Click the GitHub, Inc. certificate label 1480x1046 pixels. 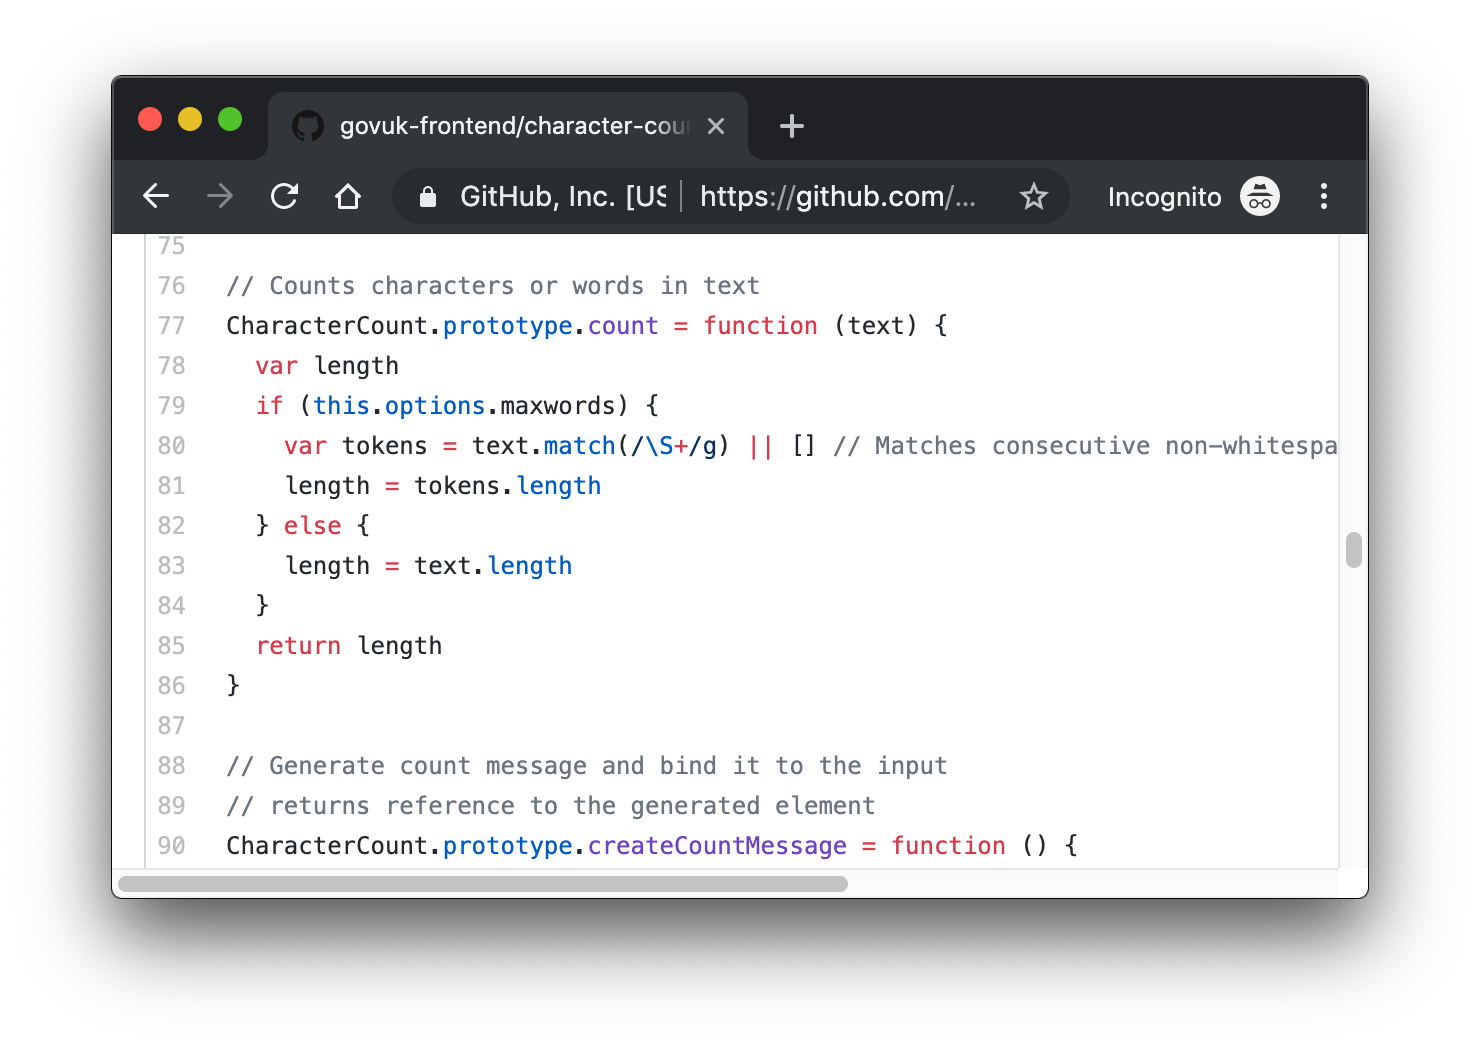click(563, 196)
